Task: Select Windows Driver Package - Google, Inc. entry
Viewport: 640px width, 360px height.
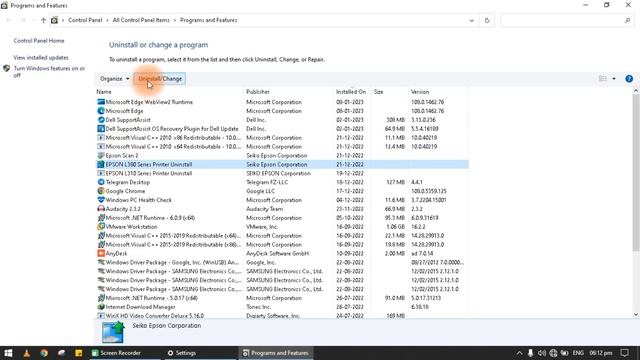Action: [282, 262]
